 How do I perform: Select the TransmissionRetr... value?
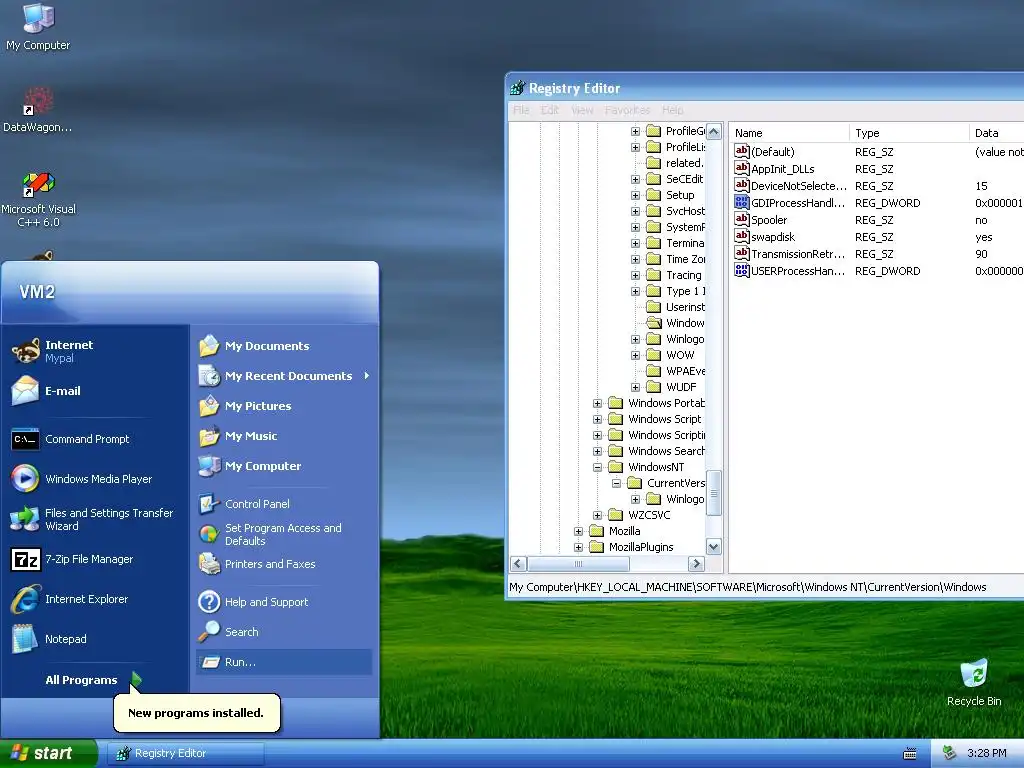(x=797, y=253)
